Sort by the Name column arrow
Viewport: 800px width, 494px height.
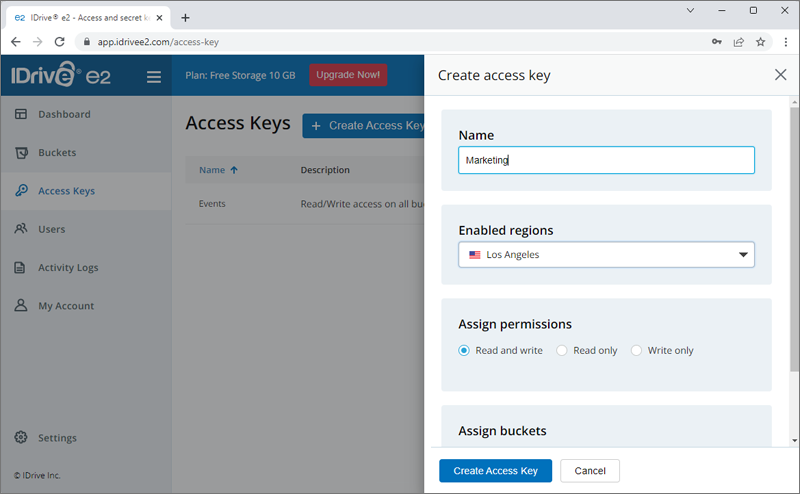tap(234, 170)
